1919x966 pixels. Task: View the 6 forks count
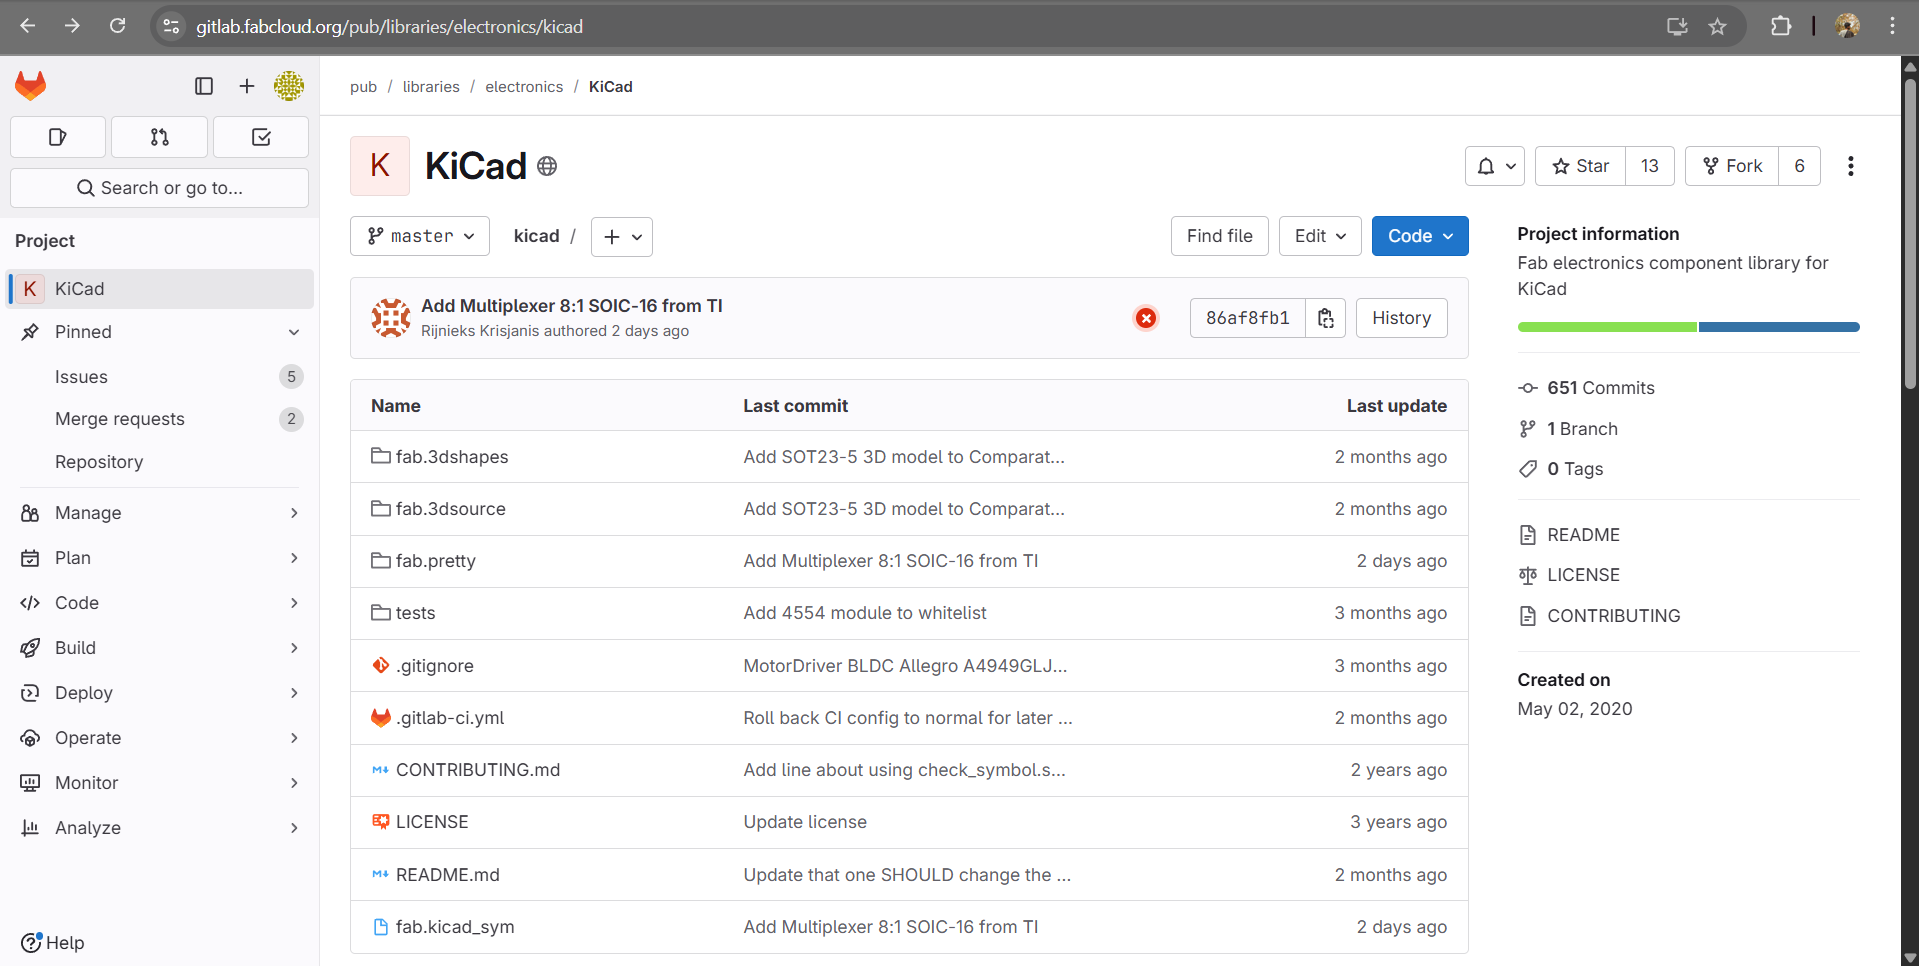click(1799, 166)
